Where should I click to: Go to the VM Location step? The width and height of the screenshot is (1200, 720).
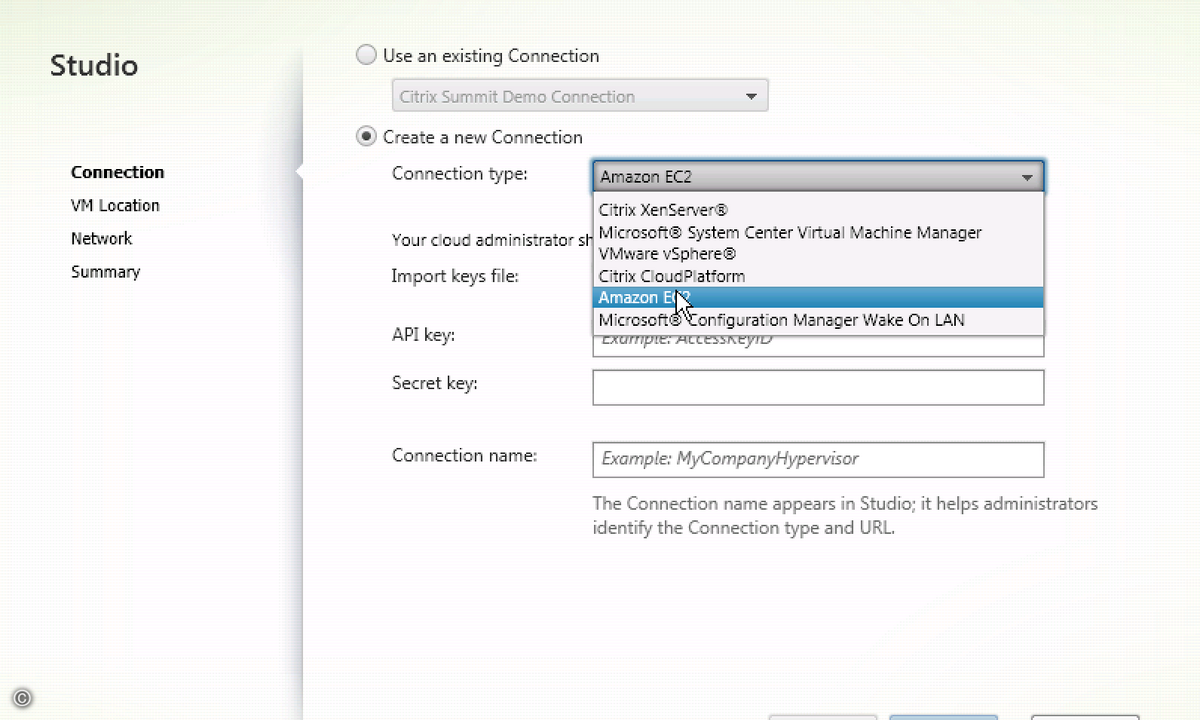pos(115,205)
